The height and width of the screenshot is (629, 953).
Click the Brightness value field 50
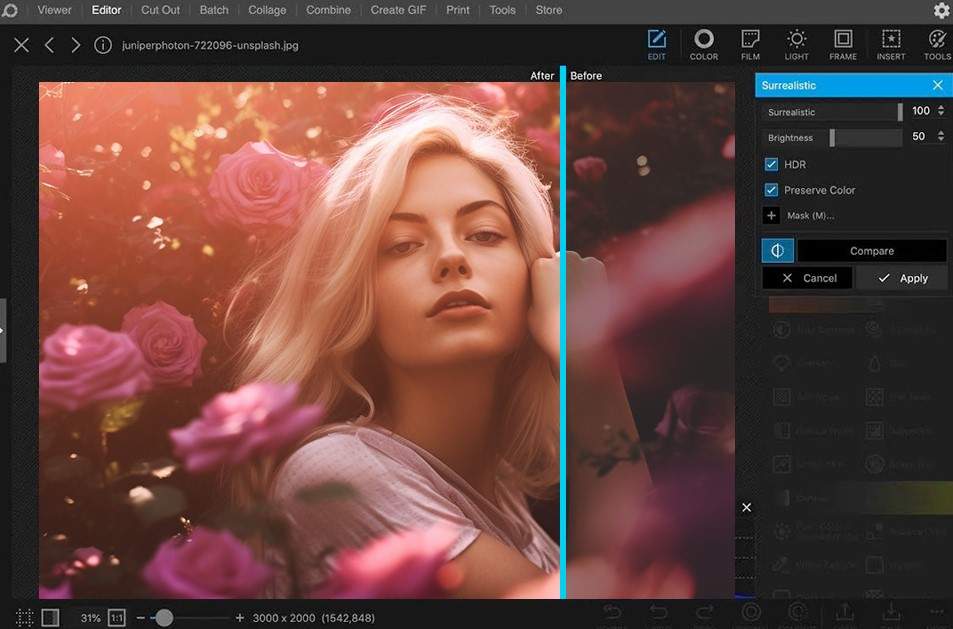(x=919, y=136)
